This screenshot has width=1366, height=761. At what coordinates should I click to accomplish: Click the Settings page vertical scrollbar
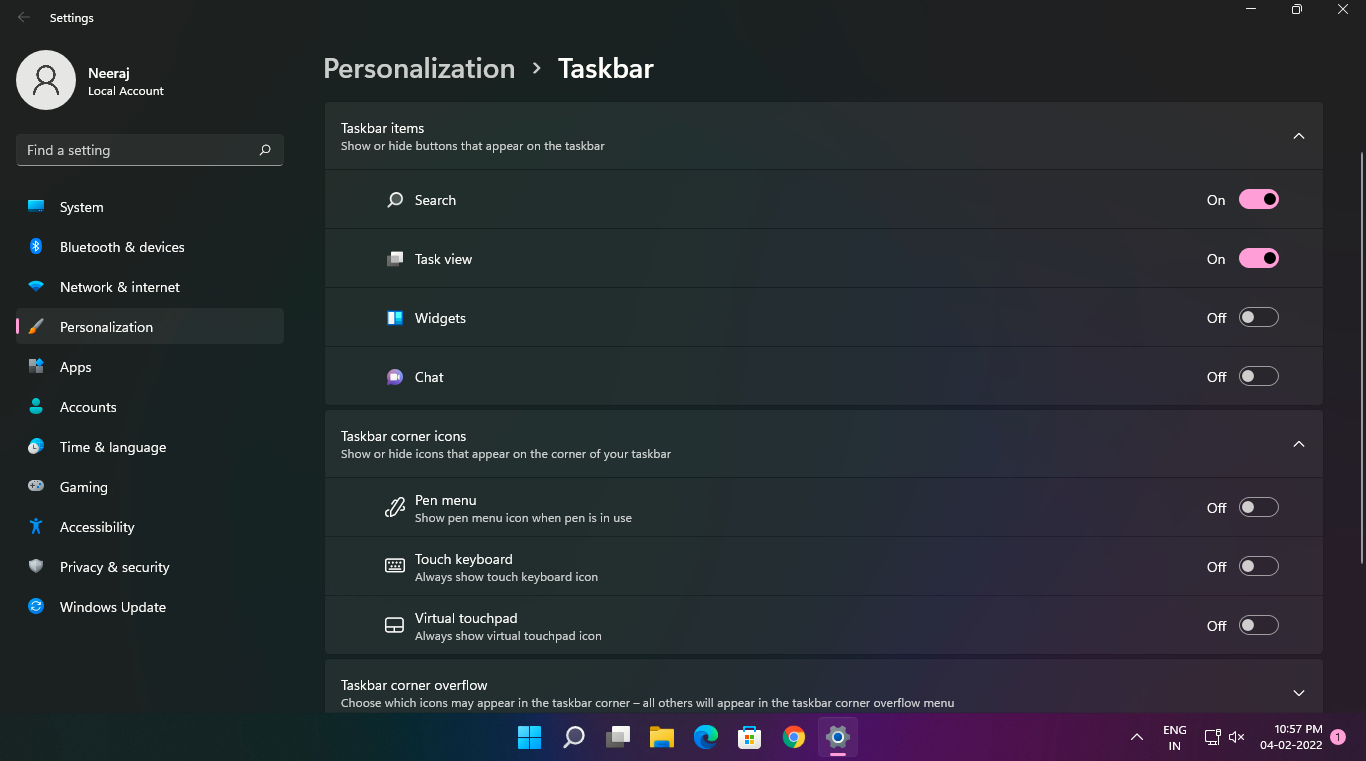click(x=1360, y=358)
